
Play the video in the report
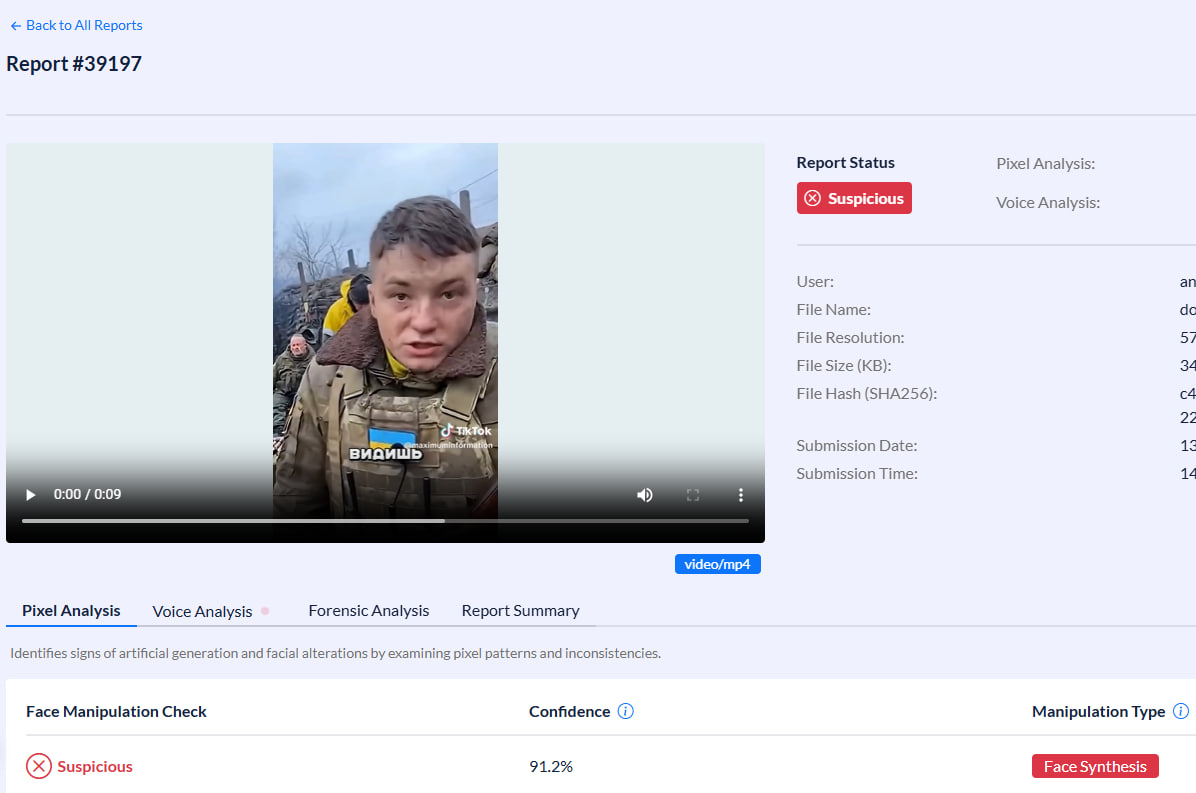(30, 495)
